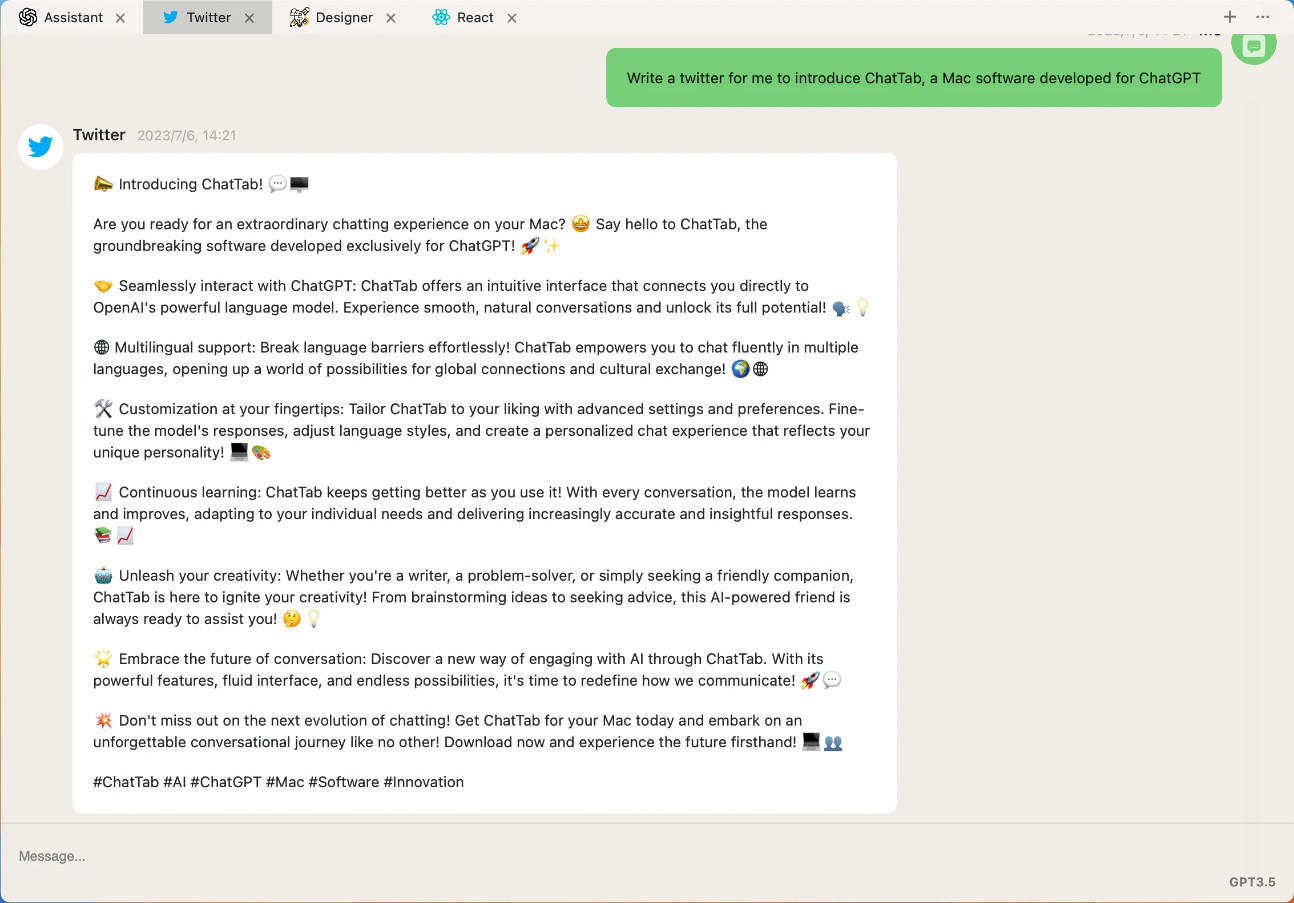Screen dimensions: 1294x903
Task: Close the Designer tab
Action: point(391,18)
